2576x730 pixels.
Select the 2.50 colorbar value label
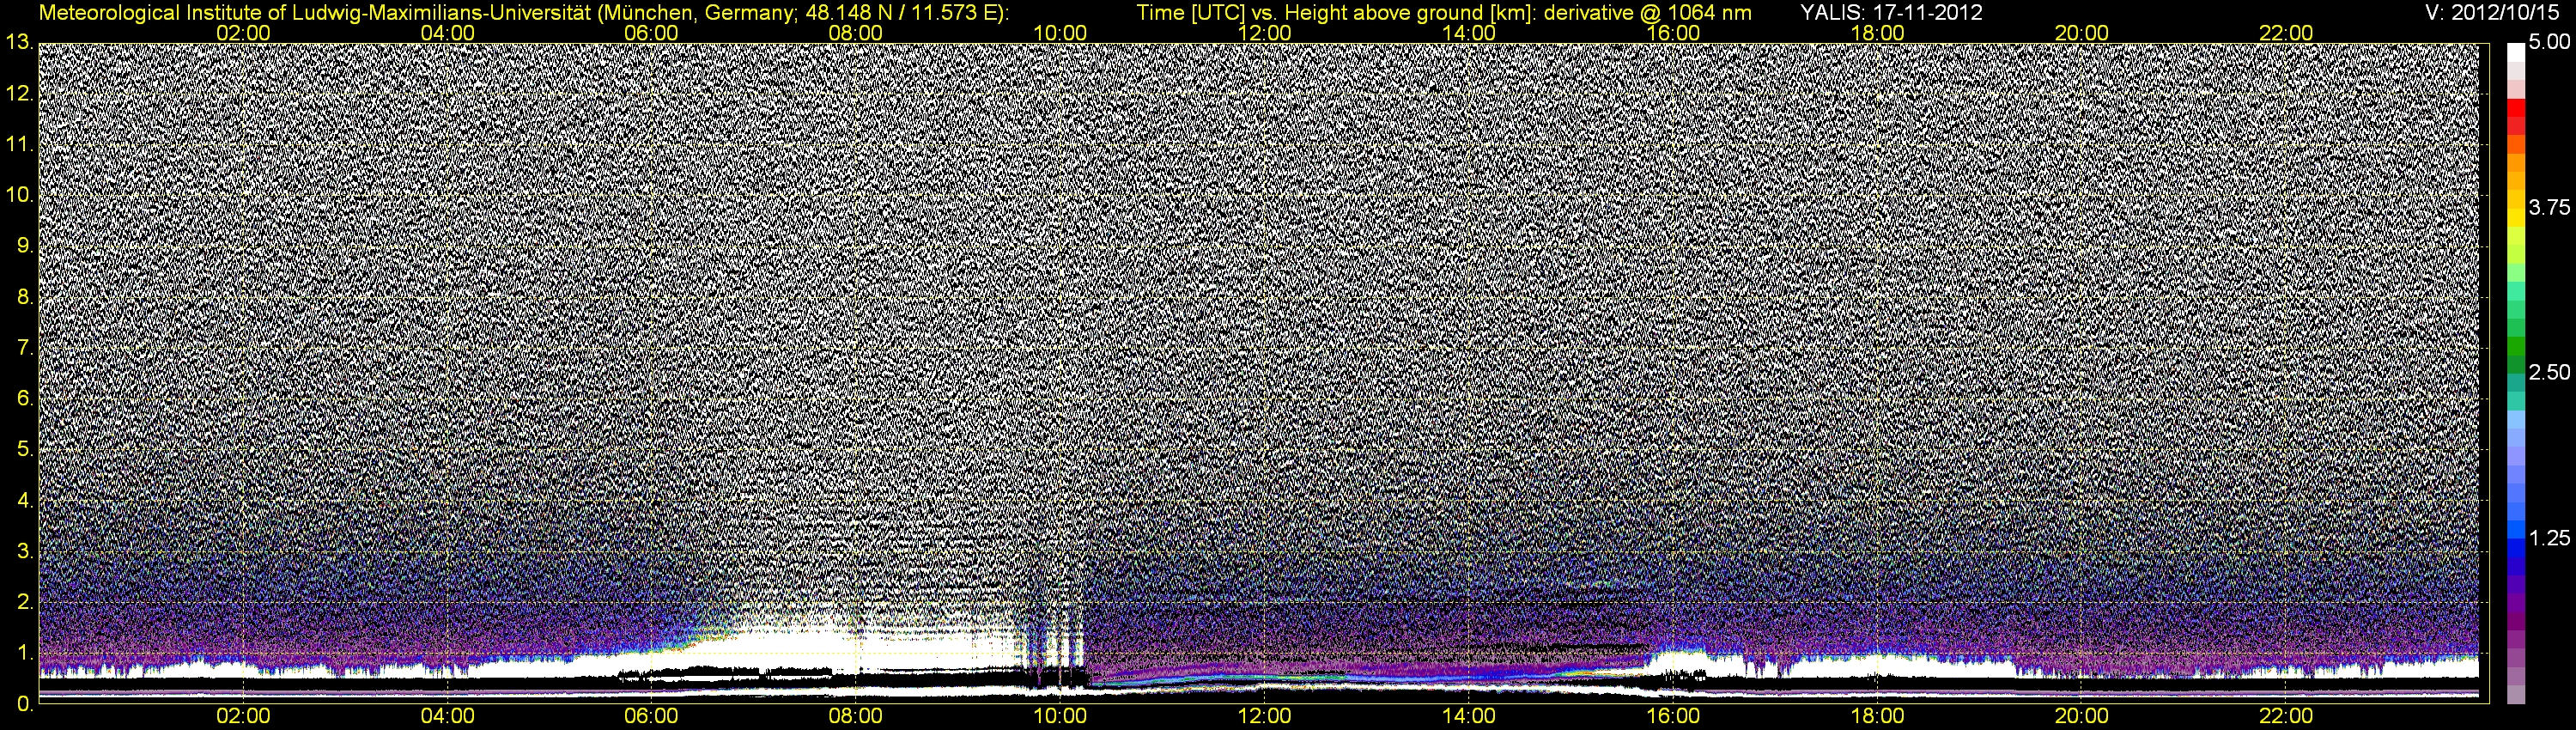(x=2548, y=373)
